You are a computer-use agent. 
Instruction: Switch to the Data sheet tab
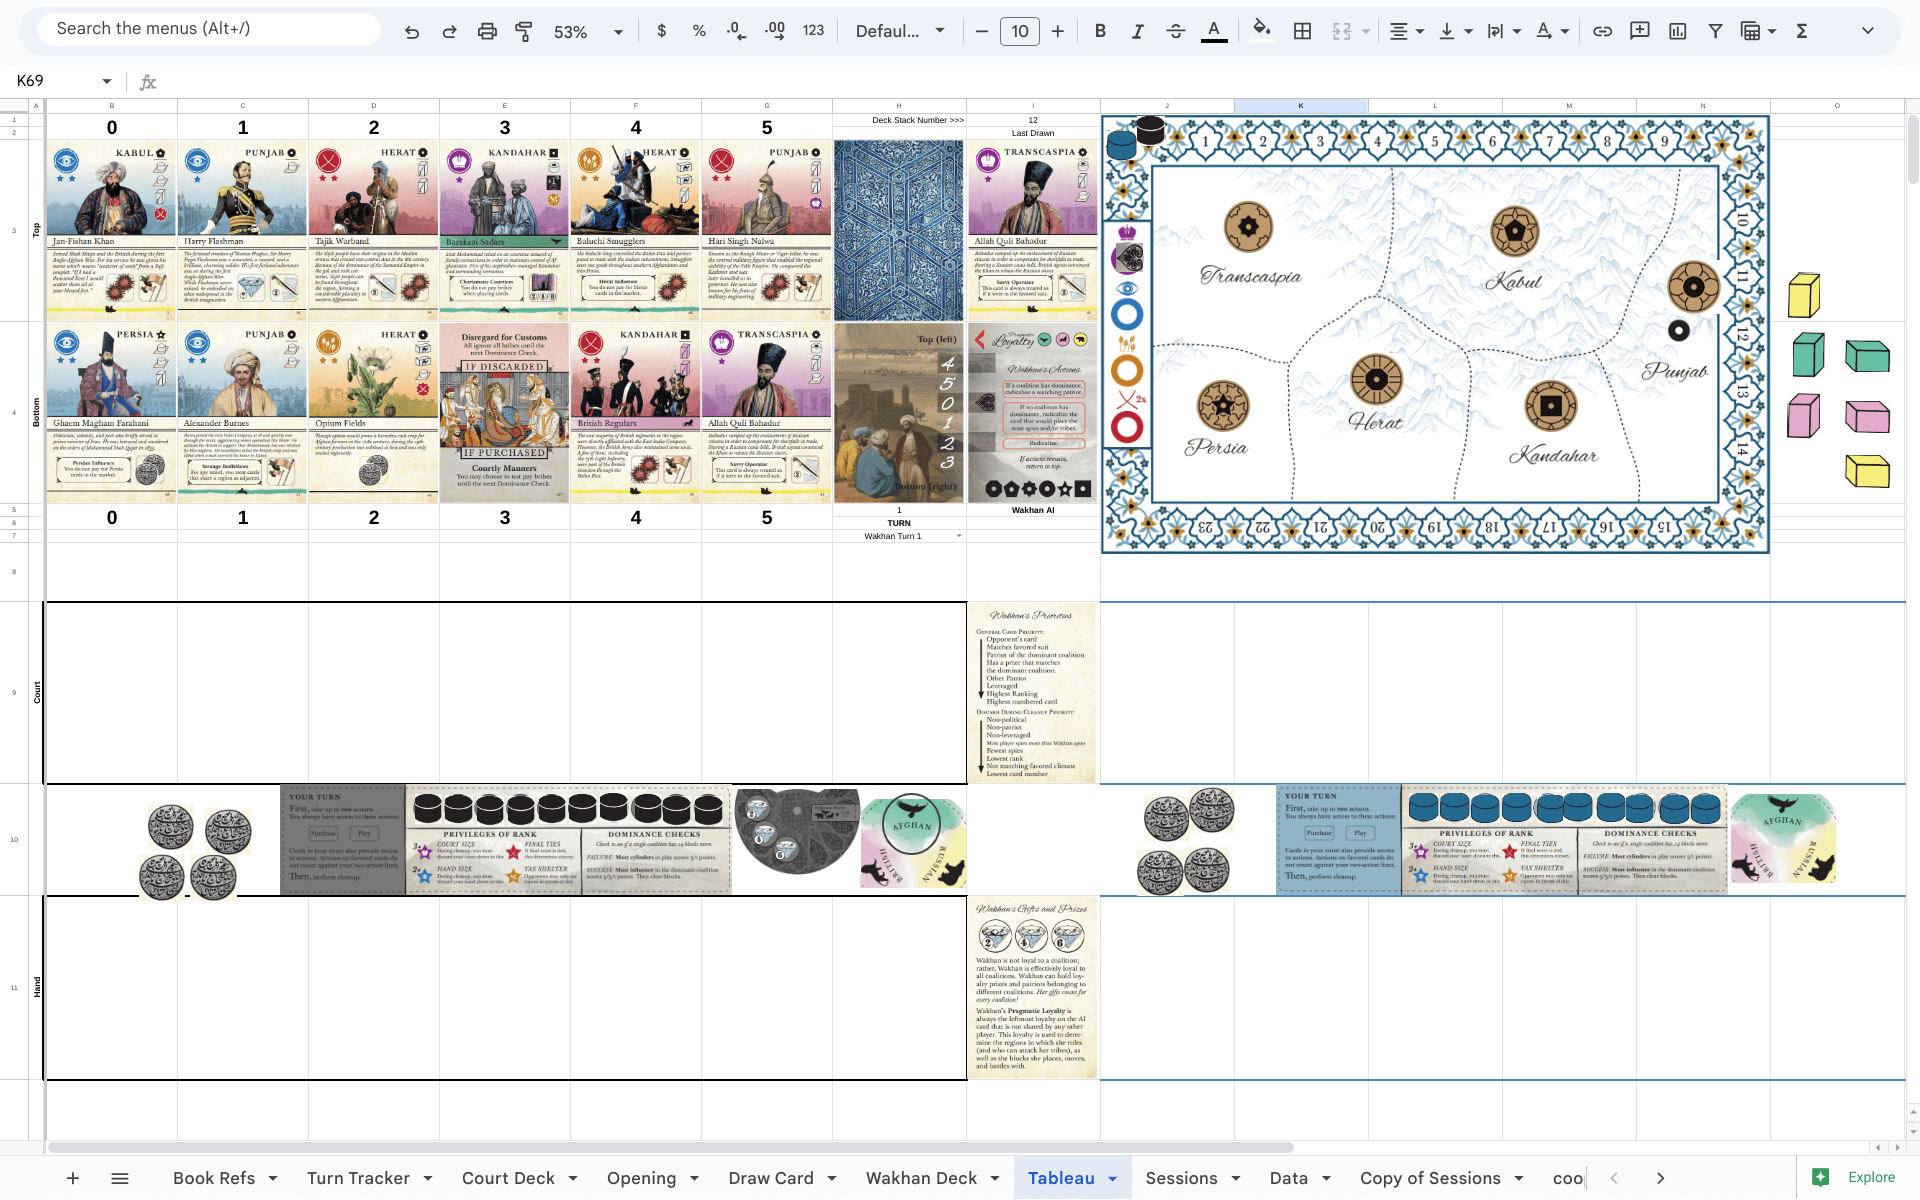click(x=1288, y=1178)
